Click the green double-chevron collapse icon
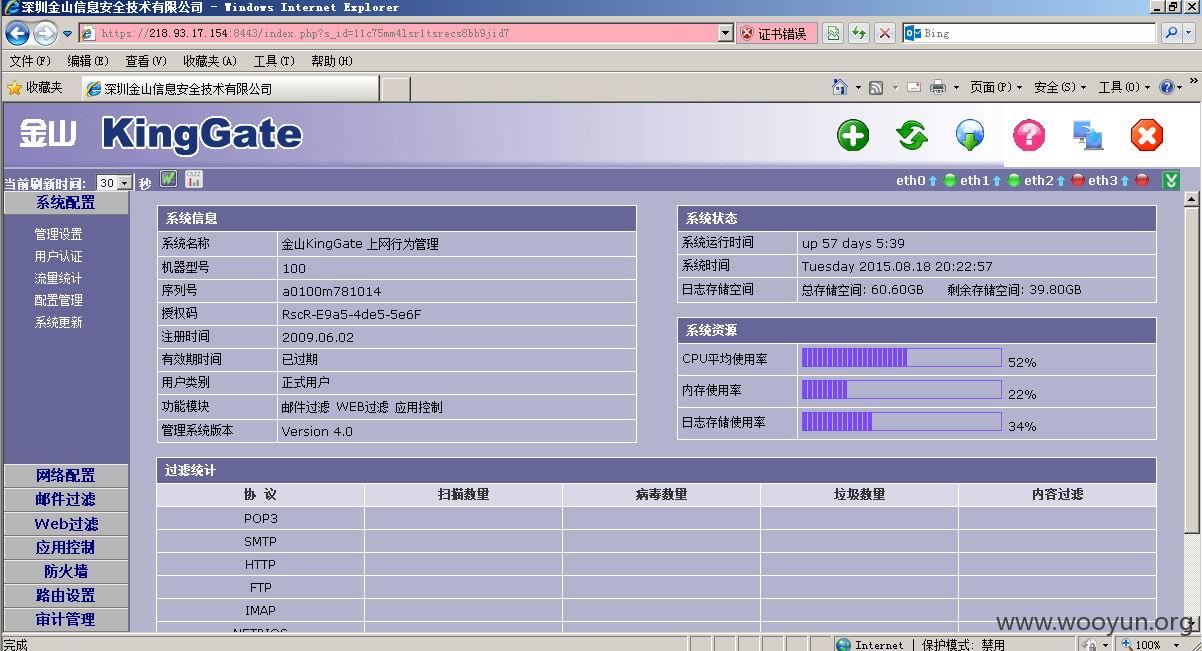The height and width of the screenshot is (651, 1202). click(1171, 180)
